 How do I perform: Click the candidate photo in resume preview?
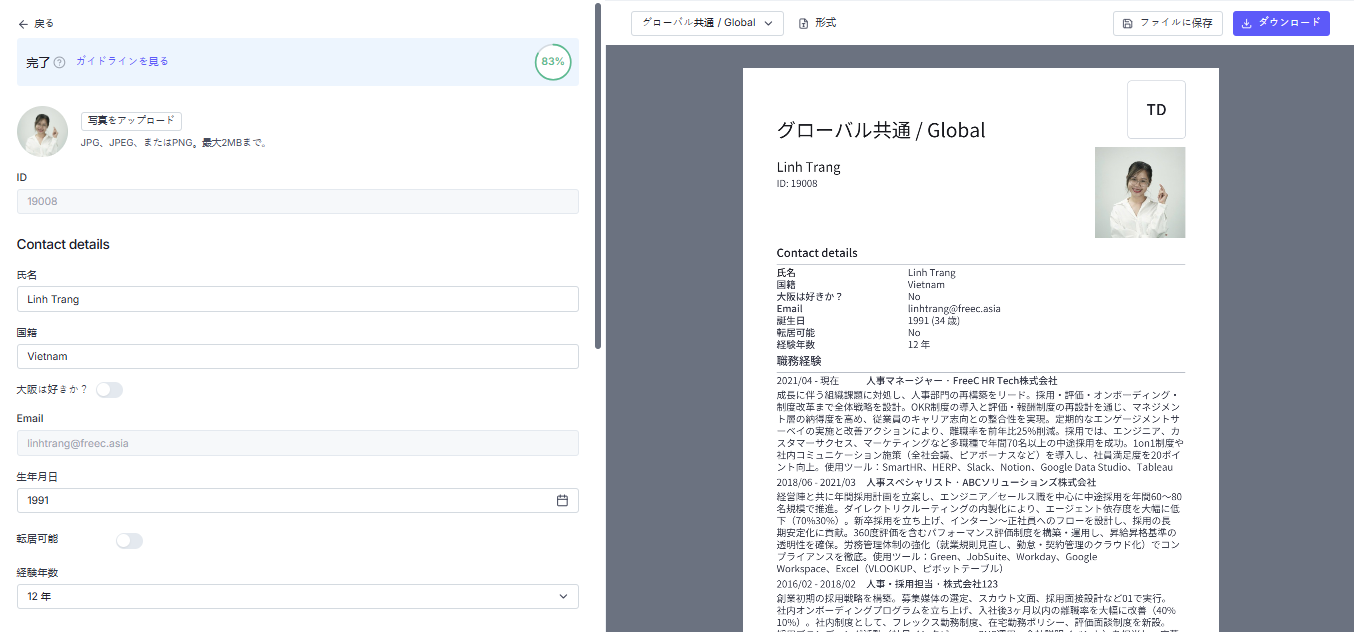pos(1140,193)
